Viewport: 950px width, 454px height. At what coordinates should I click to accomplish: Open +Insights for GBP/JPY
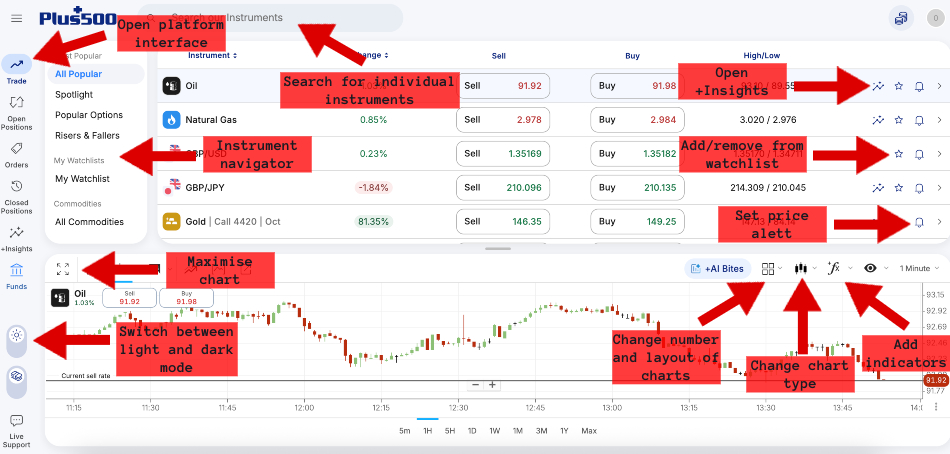click(878, 188)
